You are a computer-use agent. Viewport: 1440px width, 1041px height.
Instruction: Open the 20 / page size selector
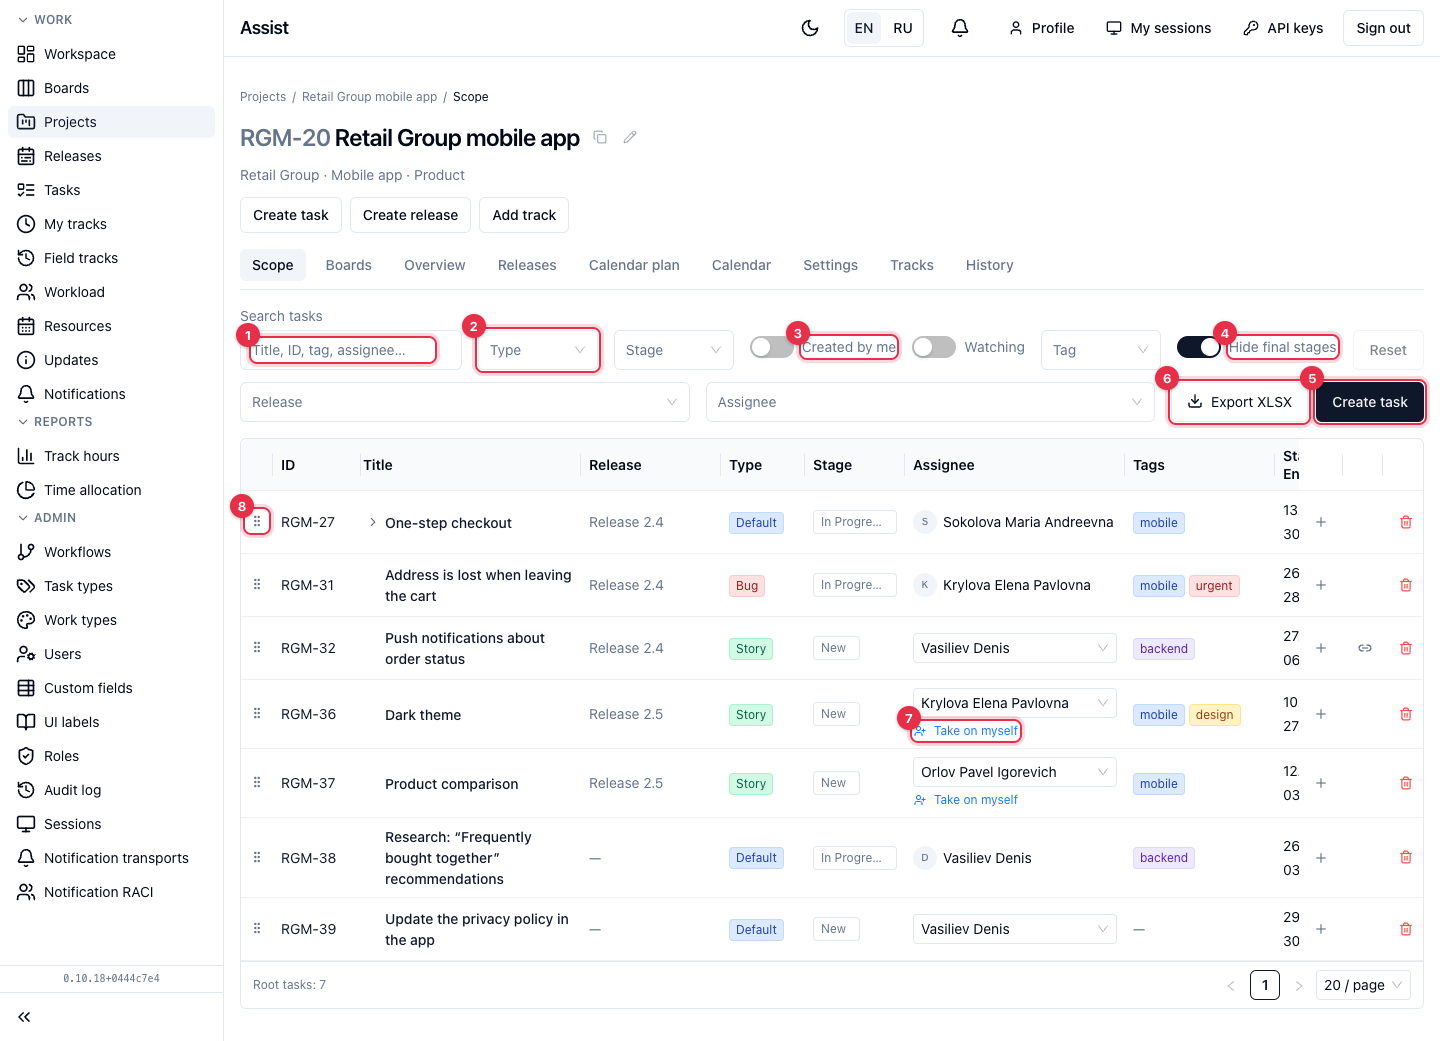(1363, 985)
